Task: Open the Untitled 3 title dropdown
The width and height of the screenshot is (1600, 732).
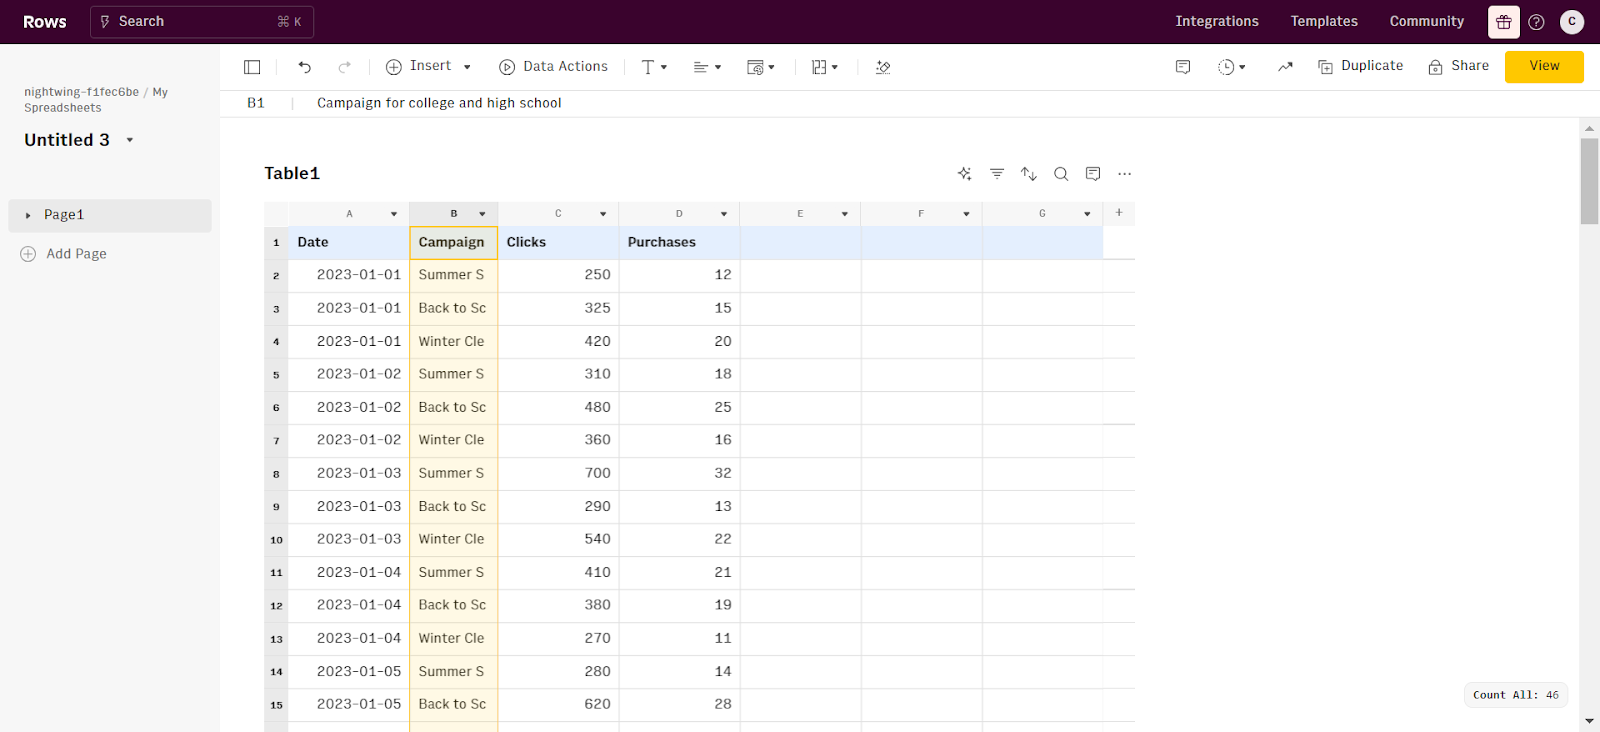Action: 130,140
